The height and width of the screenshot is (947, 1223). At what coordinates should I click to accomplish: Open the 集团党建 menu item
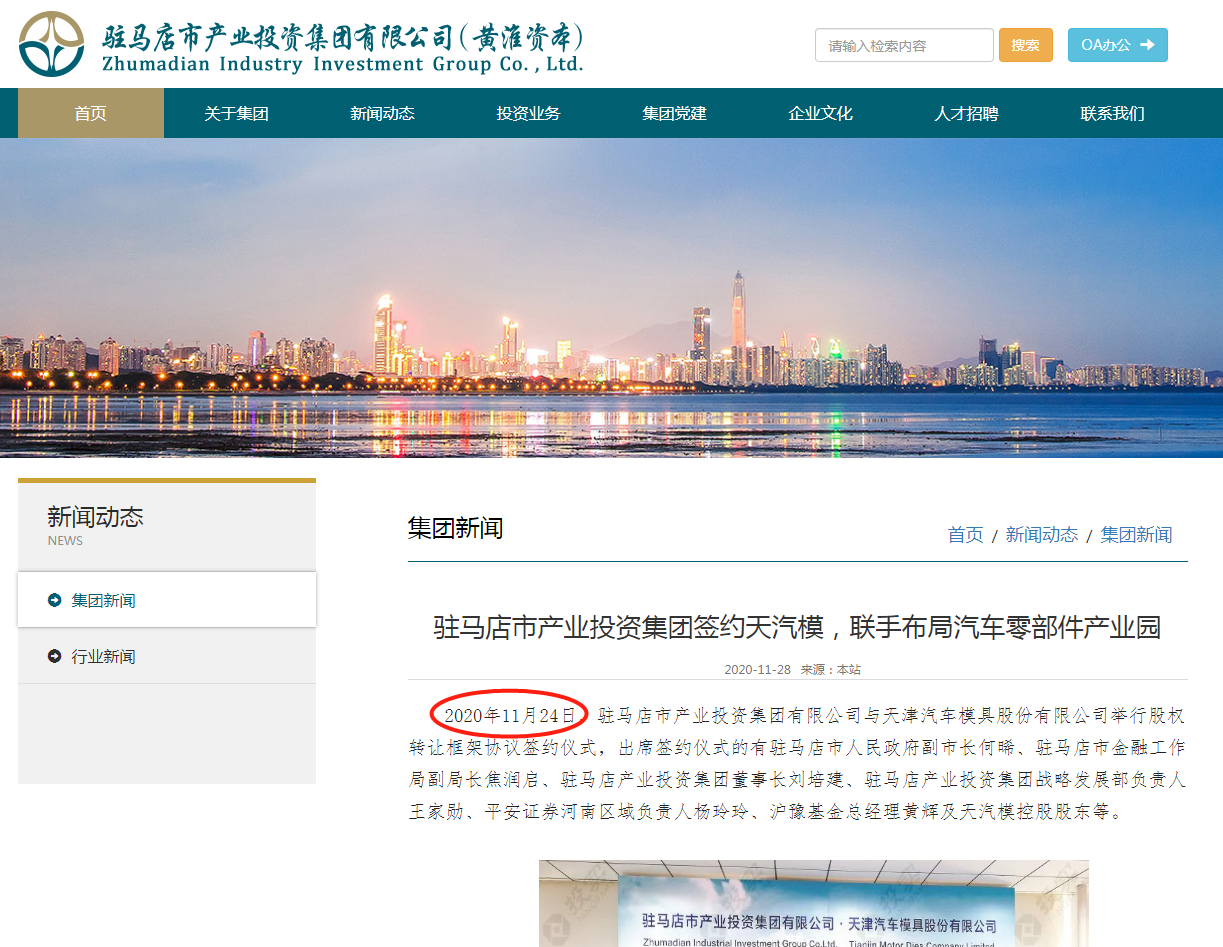click(674, 113)
